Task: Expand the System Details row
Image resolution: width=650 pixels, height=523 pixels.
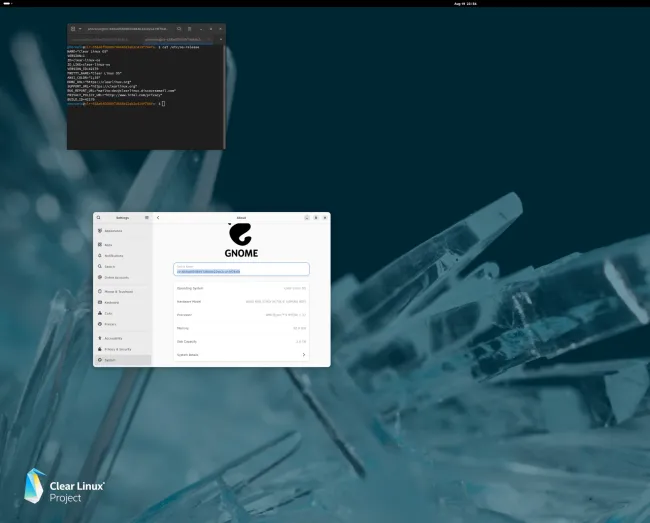Action: [241, 354]
